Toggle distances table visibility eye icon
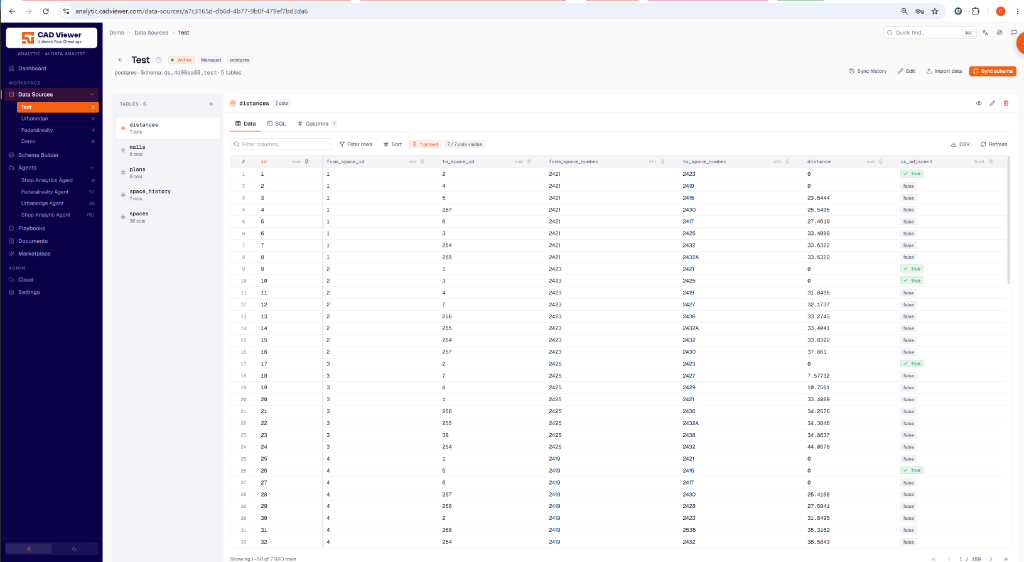The height and width of the screenshot is (562, 1024). pyautogui.click(x=978, y=103)
